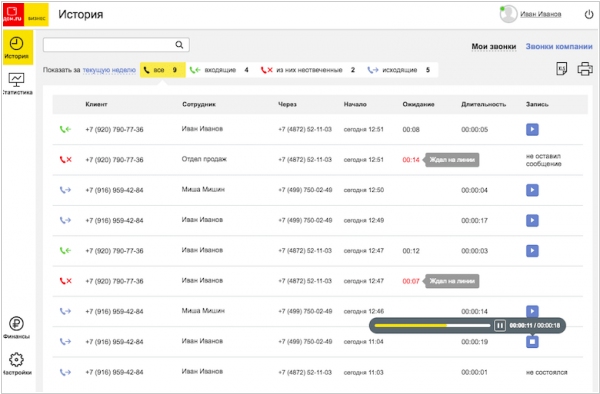Click incoming call icon in 12:51 row
Screen dimensions: 600x394
click(x=65, y=129)
